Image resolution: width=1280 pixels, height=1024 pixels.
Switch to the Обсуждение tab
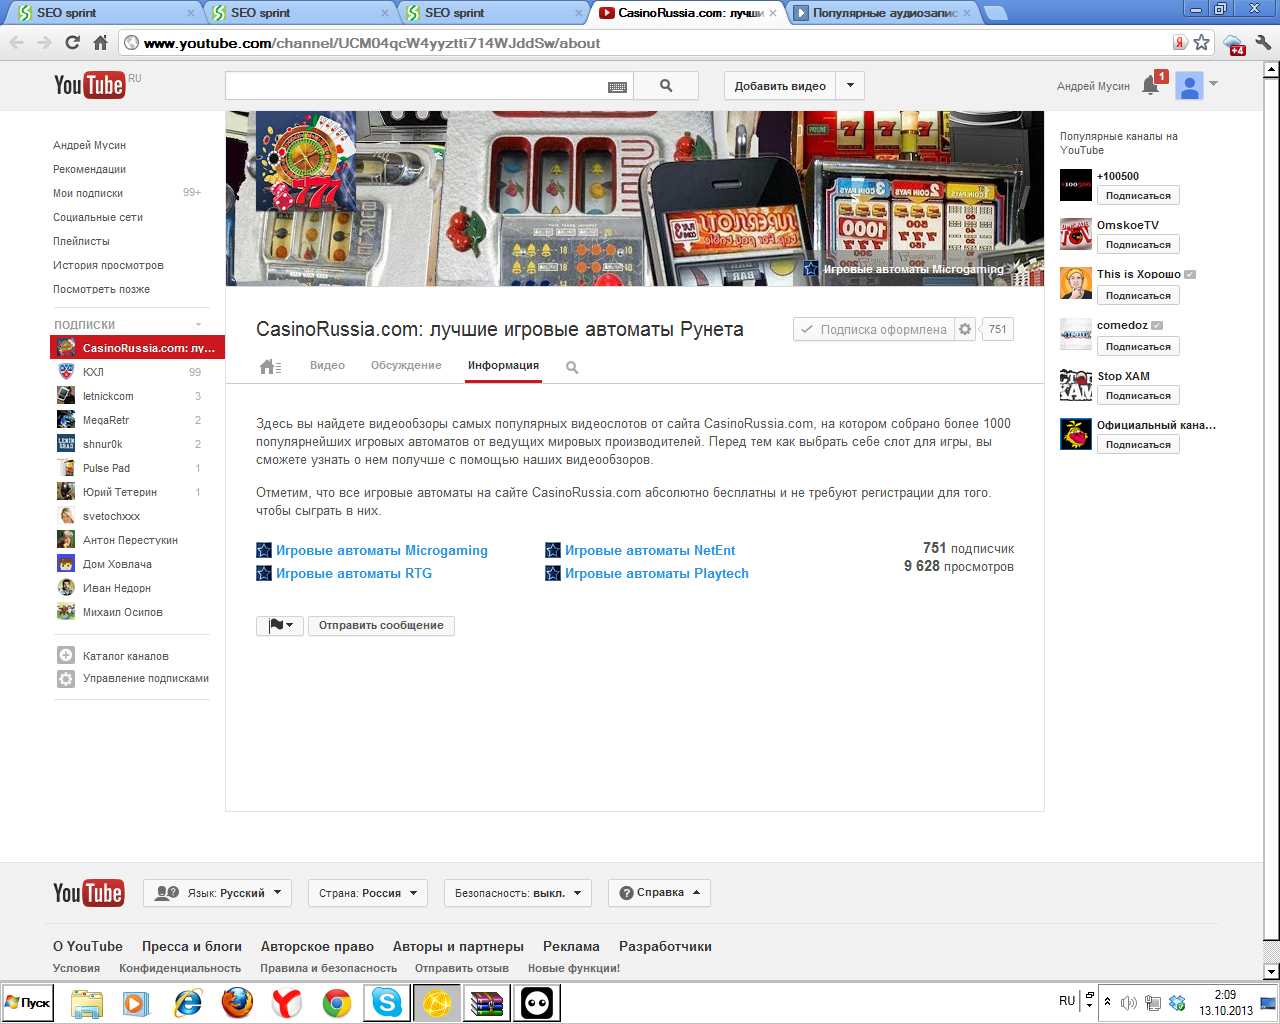[x=406, y=366]
